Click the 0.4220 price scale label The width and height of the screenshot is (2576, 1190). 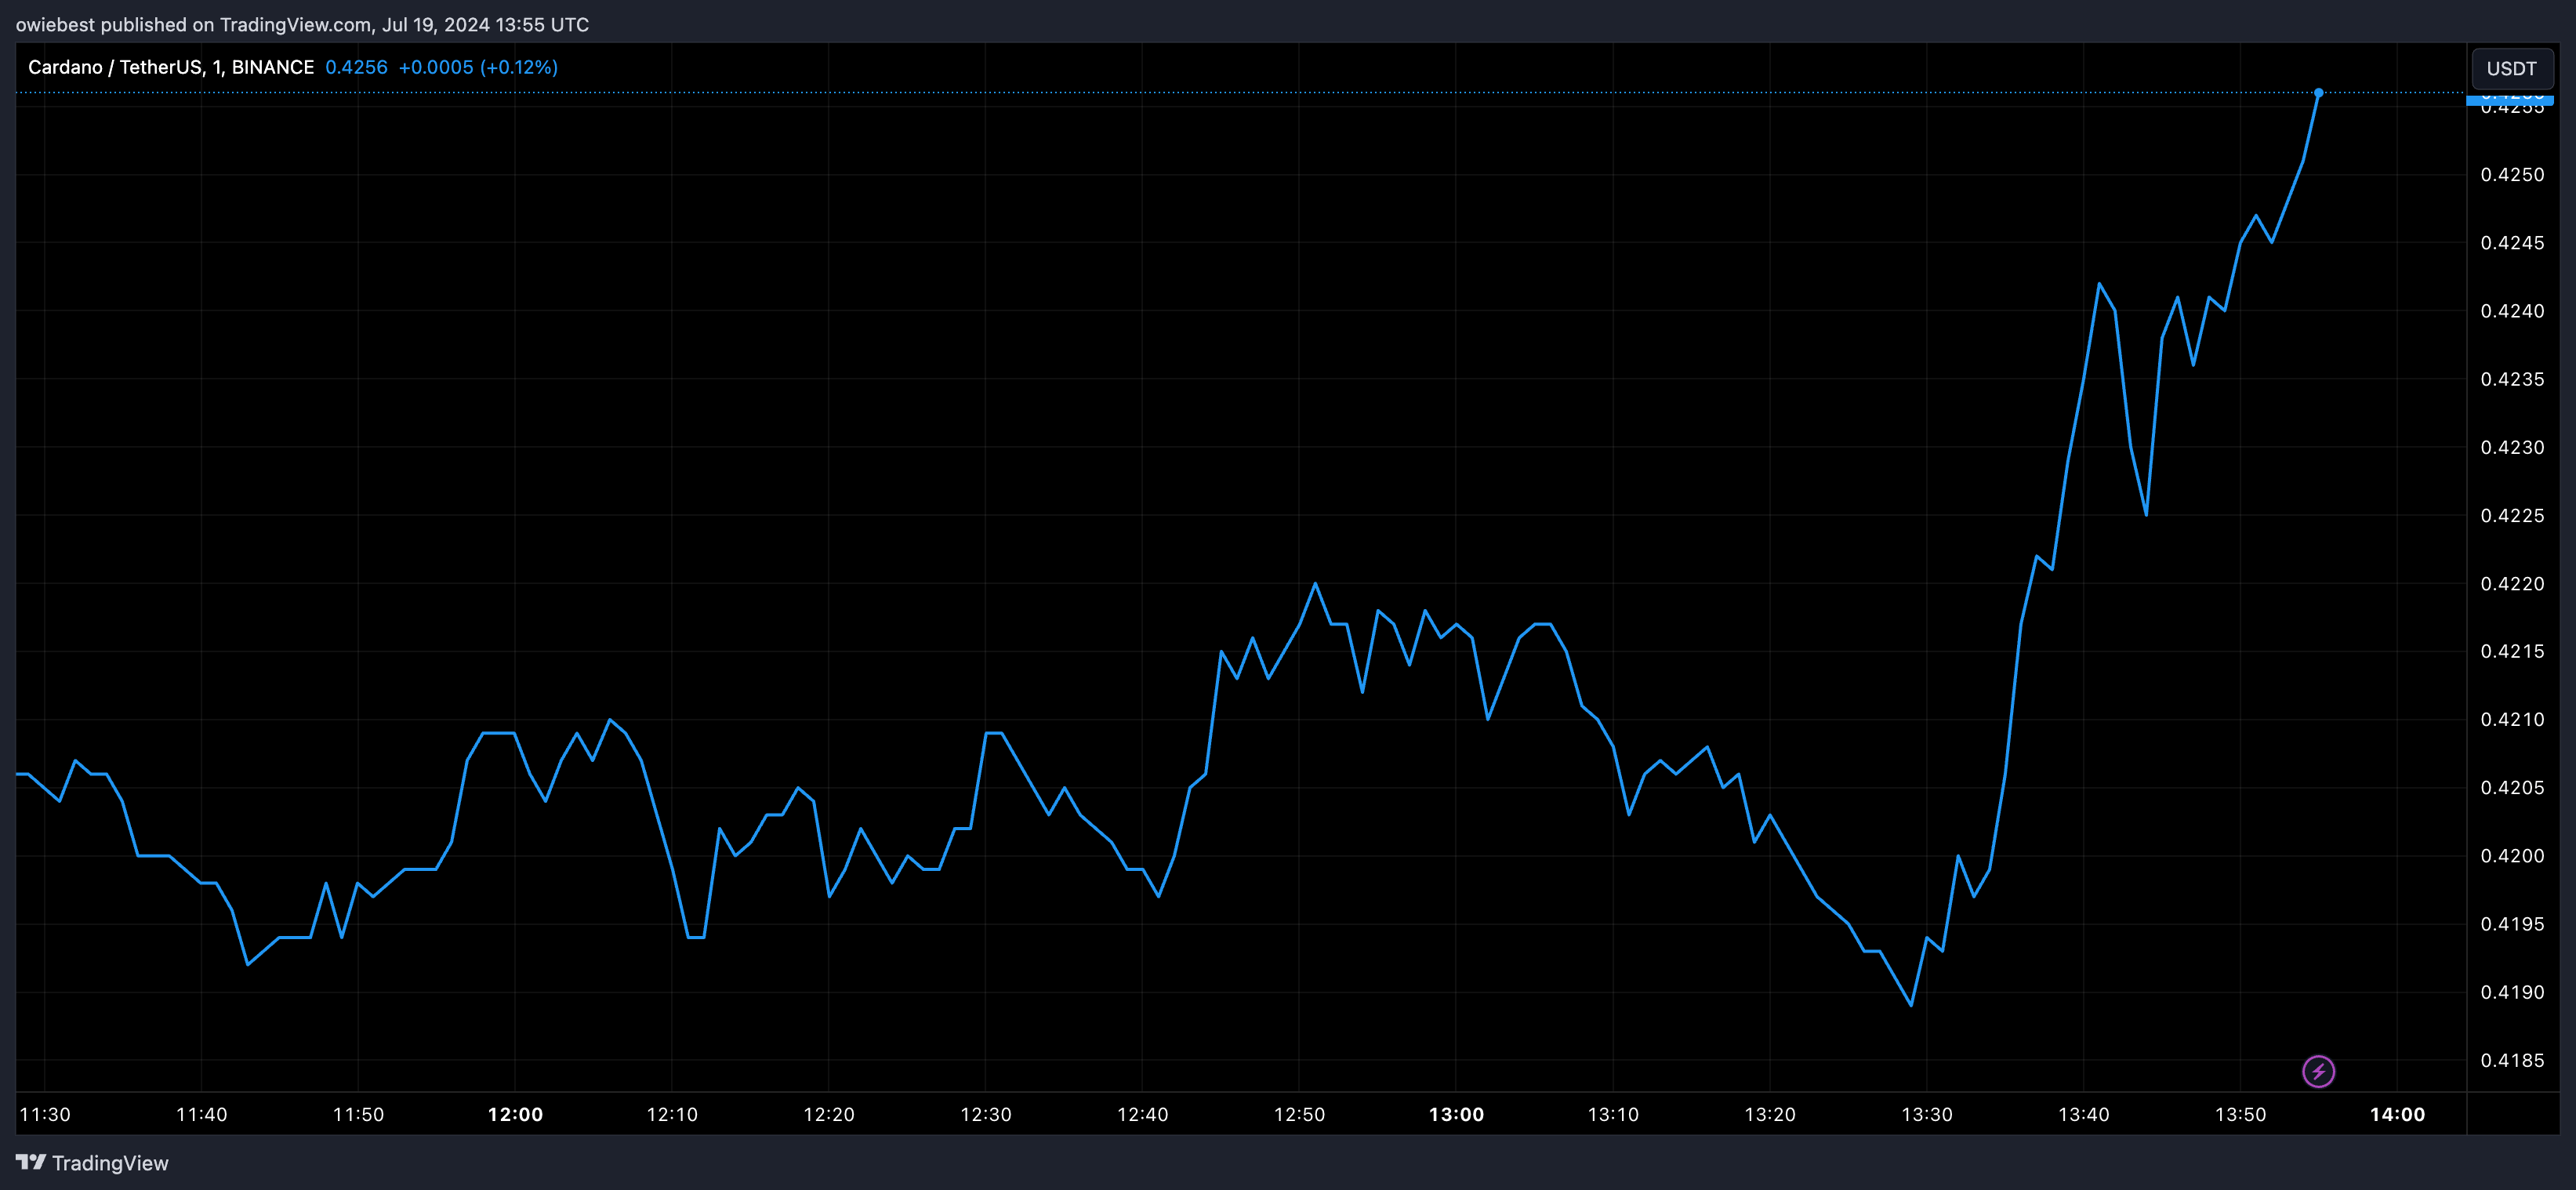point(2512,584)
